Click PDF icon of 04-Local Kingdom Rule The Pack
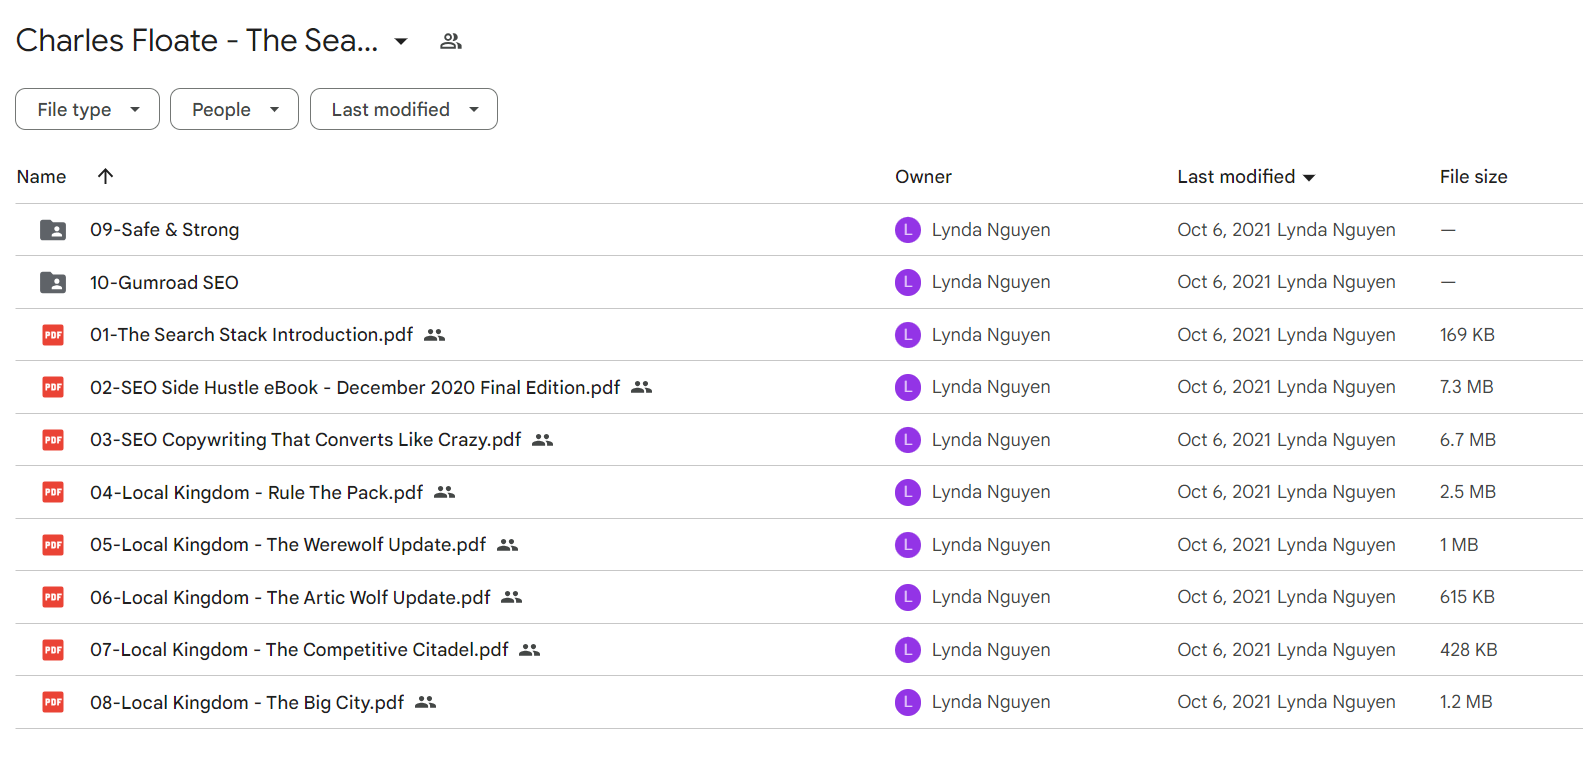Viewport: 1583px width, 781px height. (x=53, y=492)
